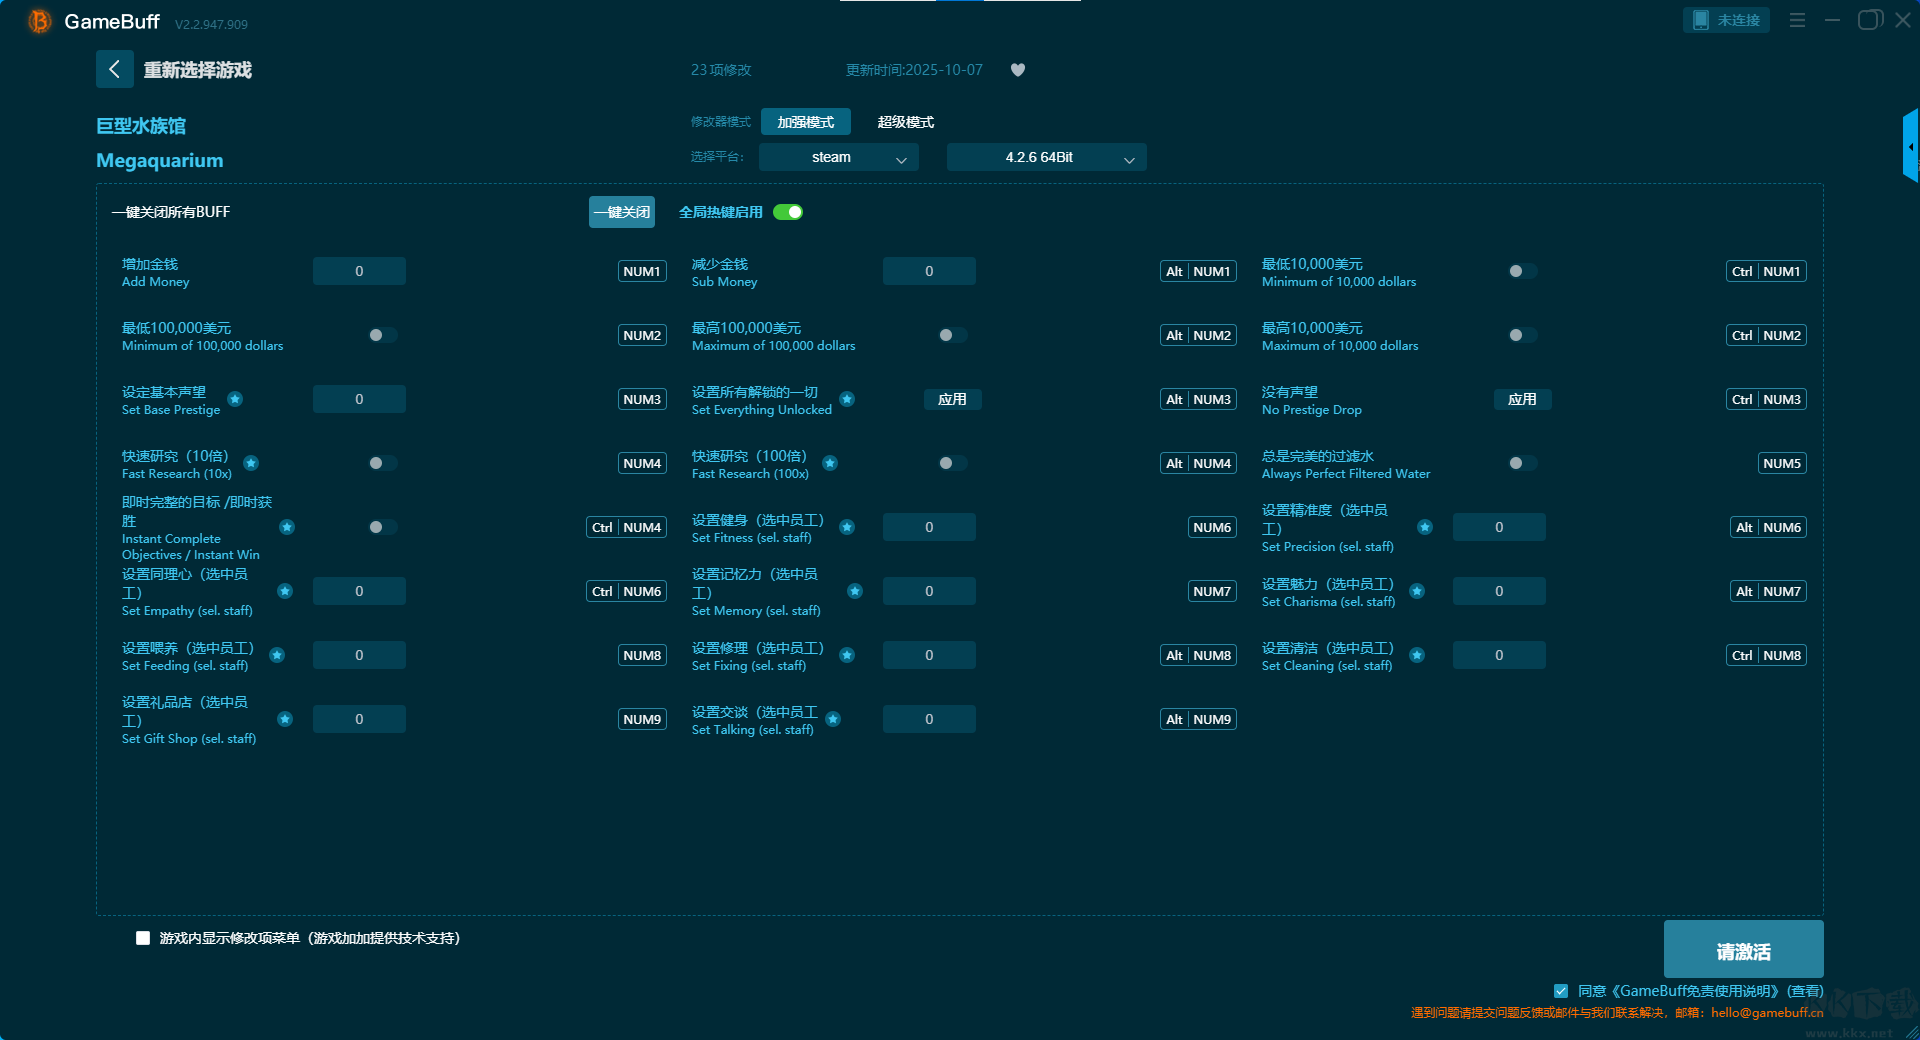Viewport: 1920px width, 1040px height.
Task: Click the Set Feeding value field
Action: 359,655
